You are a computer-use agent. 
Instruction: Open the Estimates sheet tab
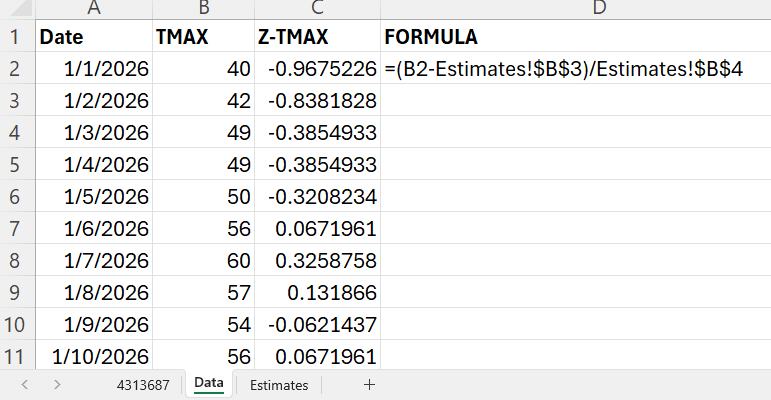click(279, 385)
